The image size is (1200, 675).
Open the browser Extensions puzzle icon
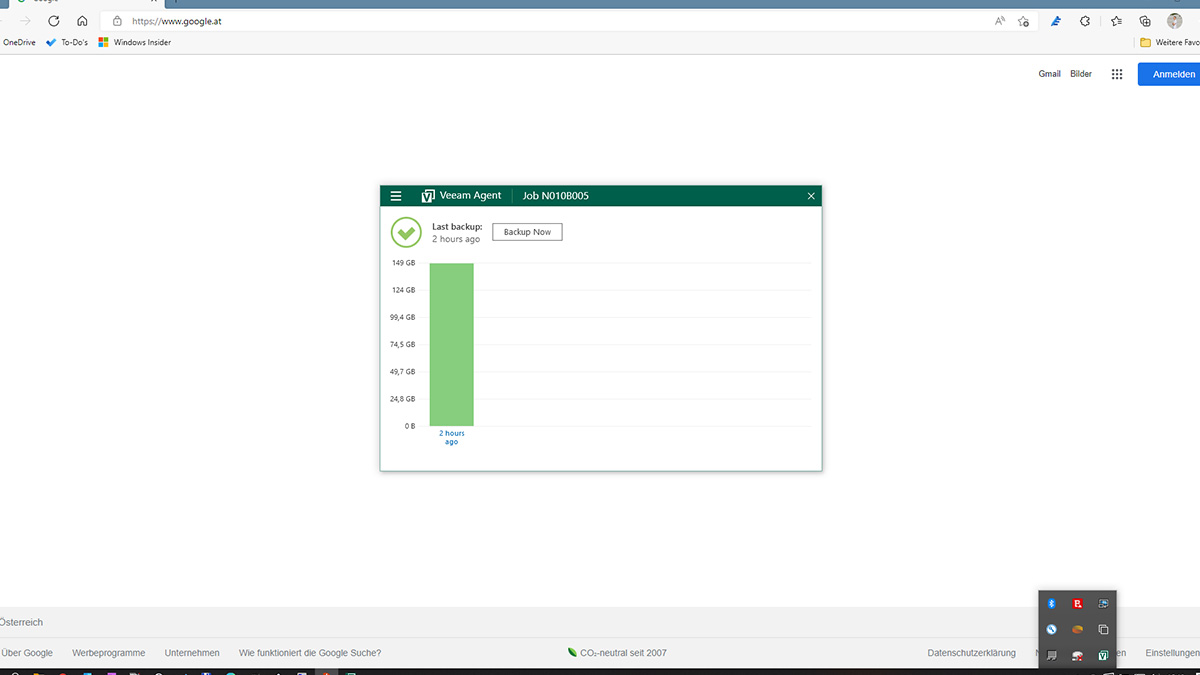pos(1085,21)
